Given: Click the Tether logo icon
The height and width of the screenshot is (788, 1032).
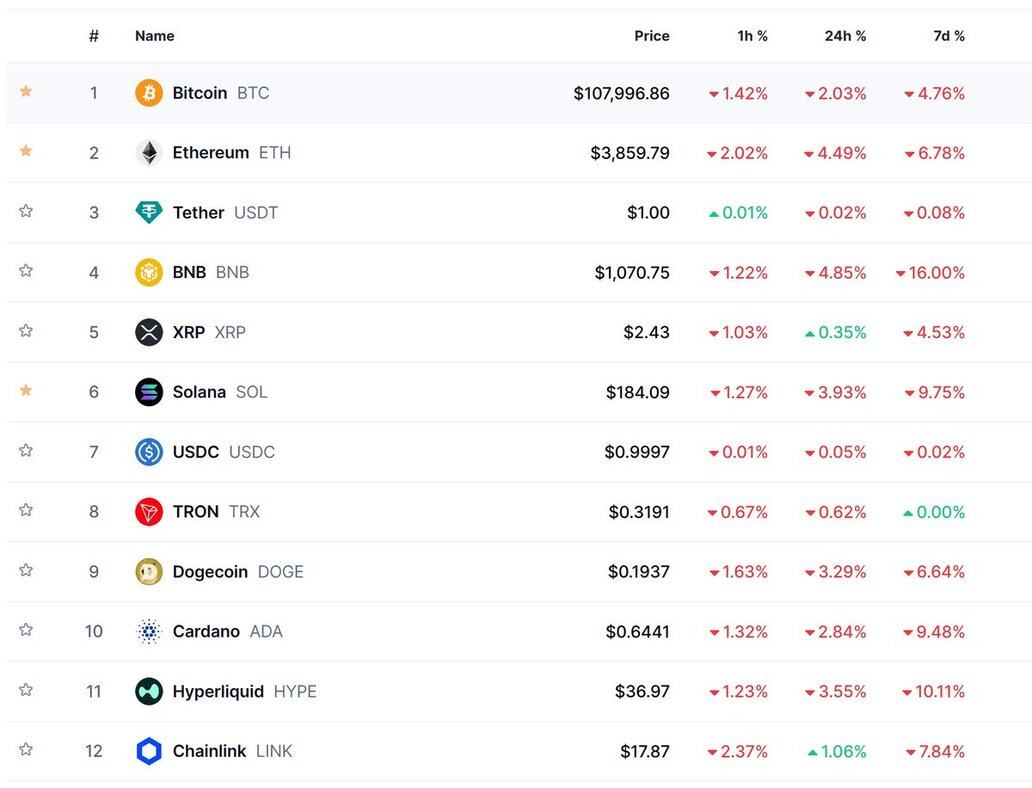Looking at the screenshot, I should (x=149, y=212).
